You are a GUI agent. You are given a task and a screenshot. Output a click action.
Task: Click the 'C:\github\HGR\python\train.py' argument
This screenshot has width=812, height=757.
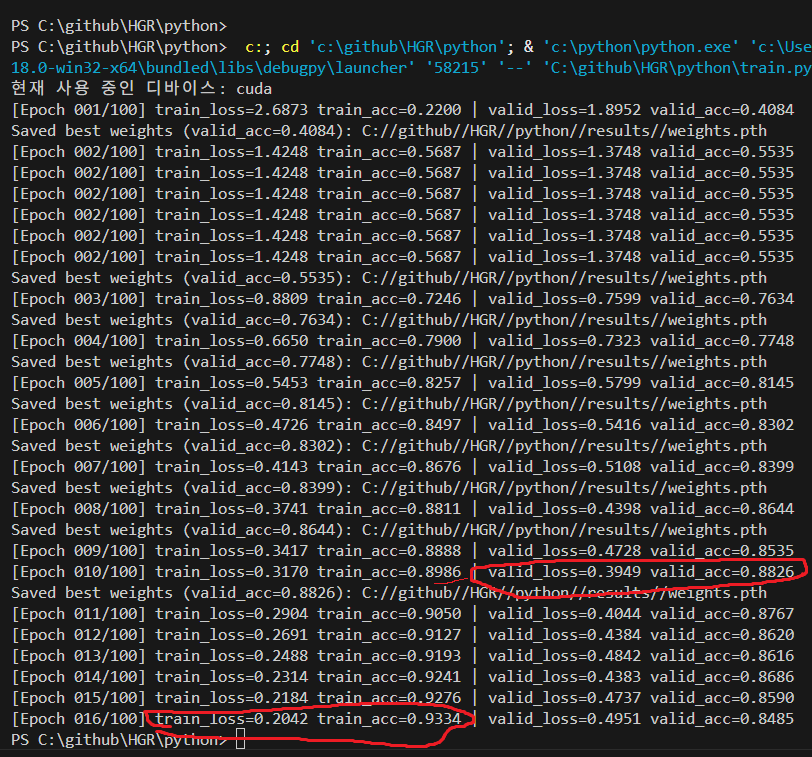pos(677,68)
